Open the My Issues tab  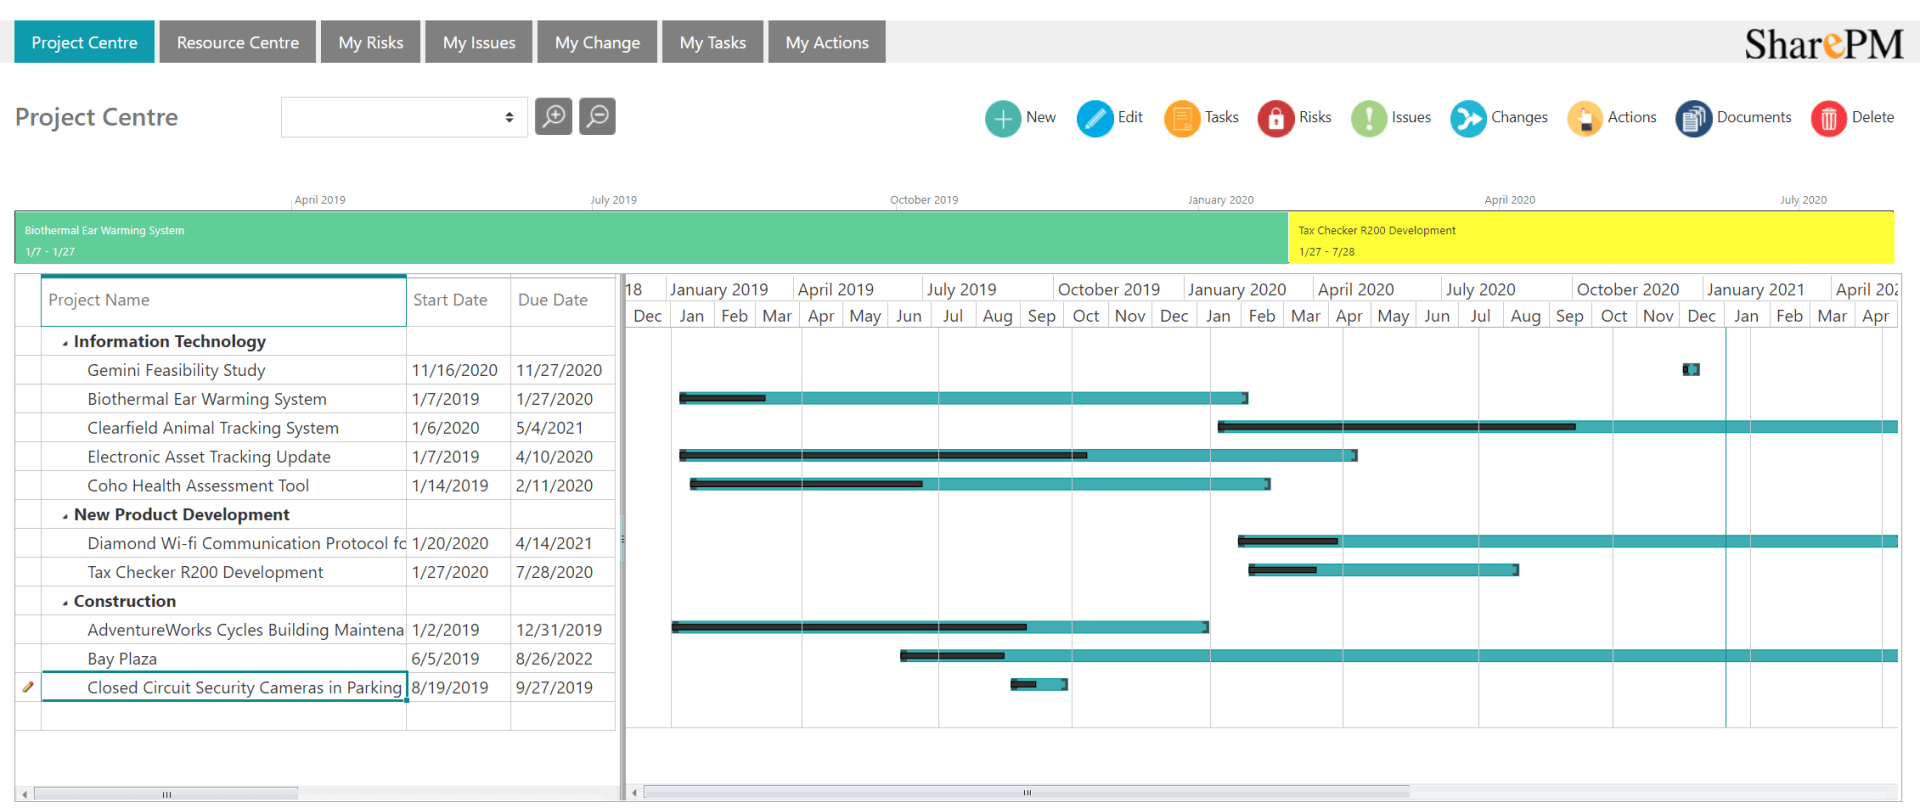point(479,42)
